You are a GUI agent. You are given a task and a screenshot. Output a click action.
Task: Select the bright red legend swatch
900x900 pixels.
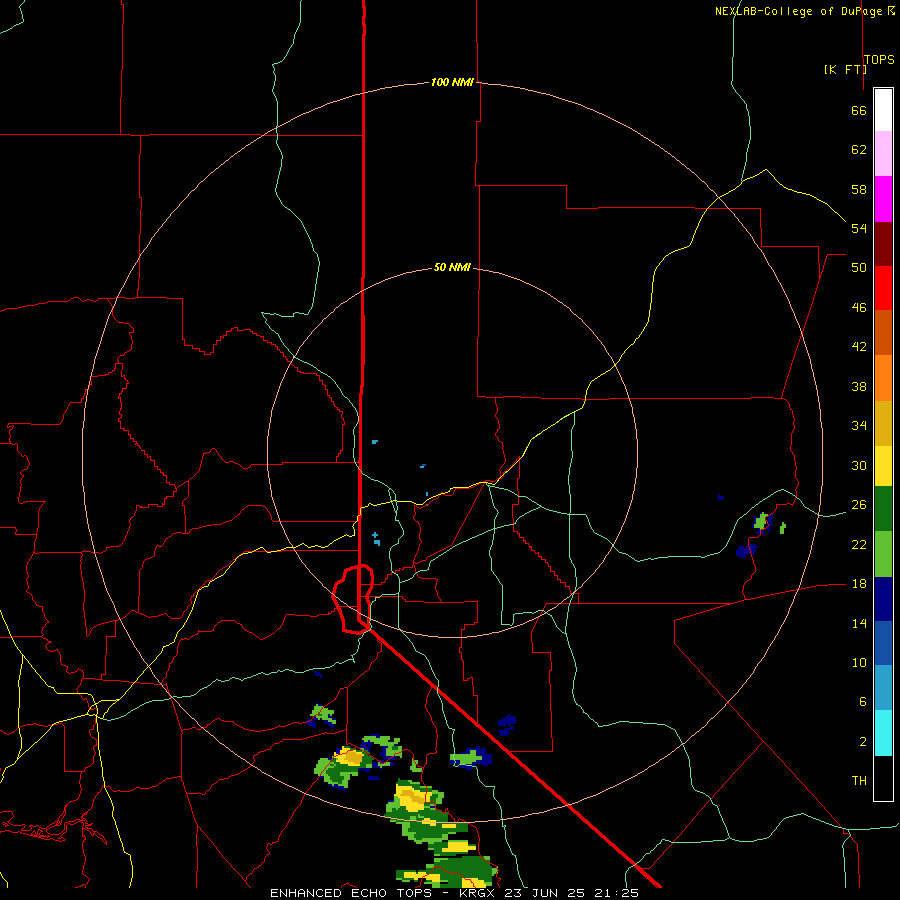click(883, 288)
